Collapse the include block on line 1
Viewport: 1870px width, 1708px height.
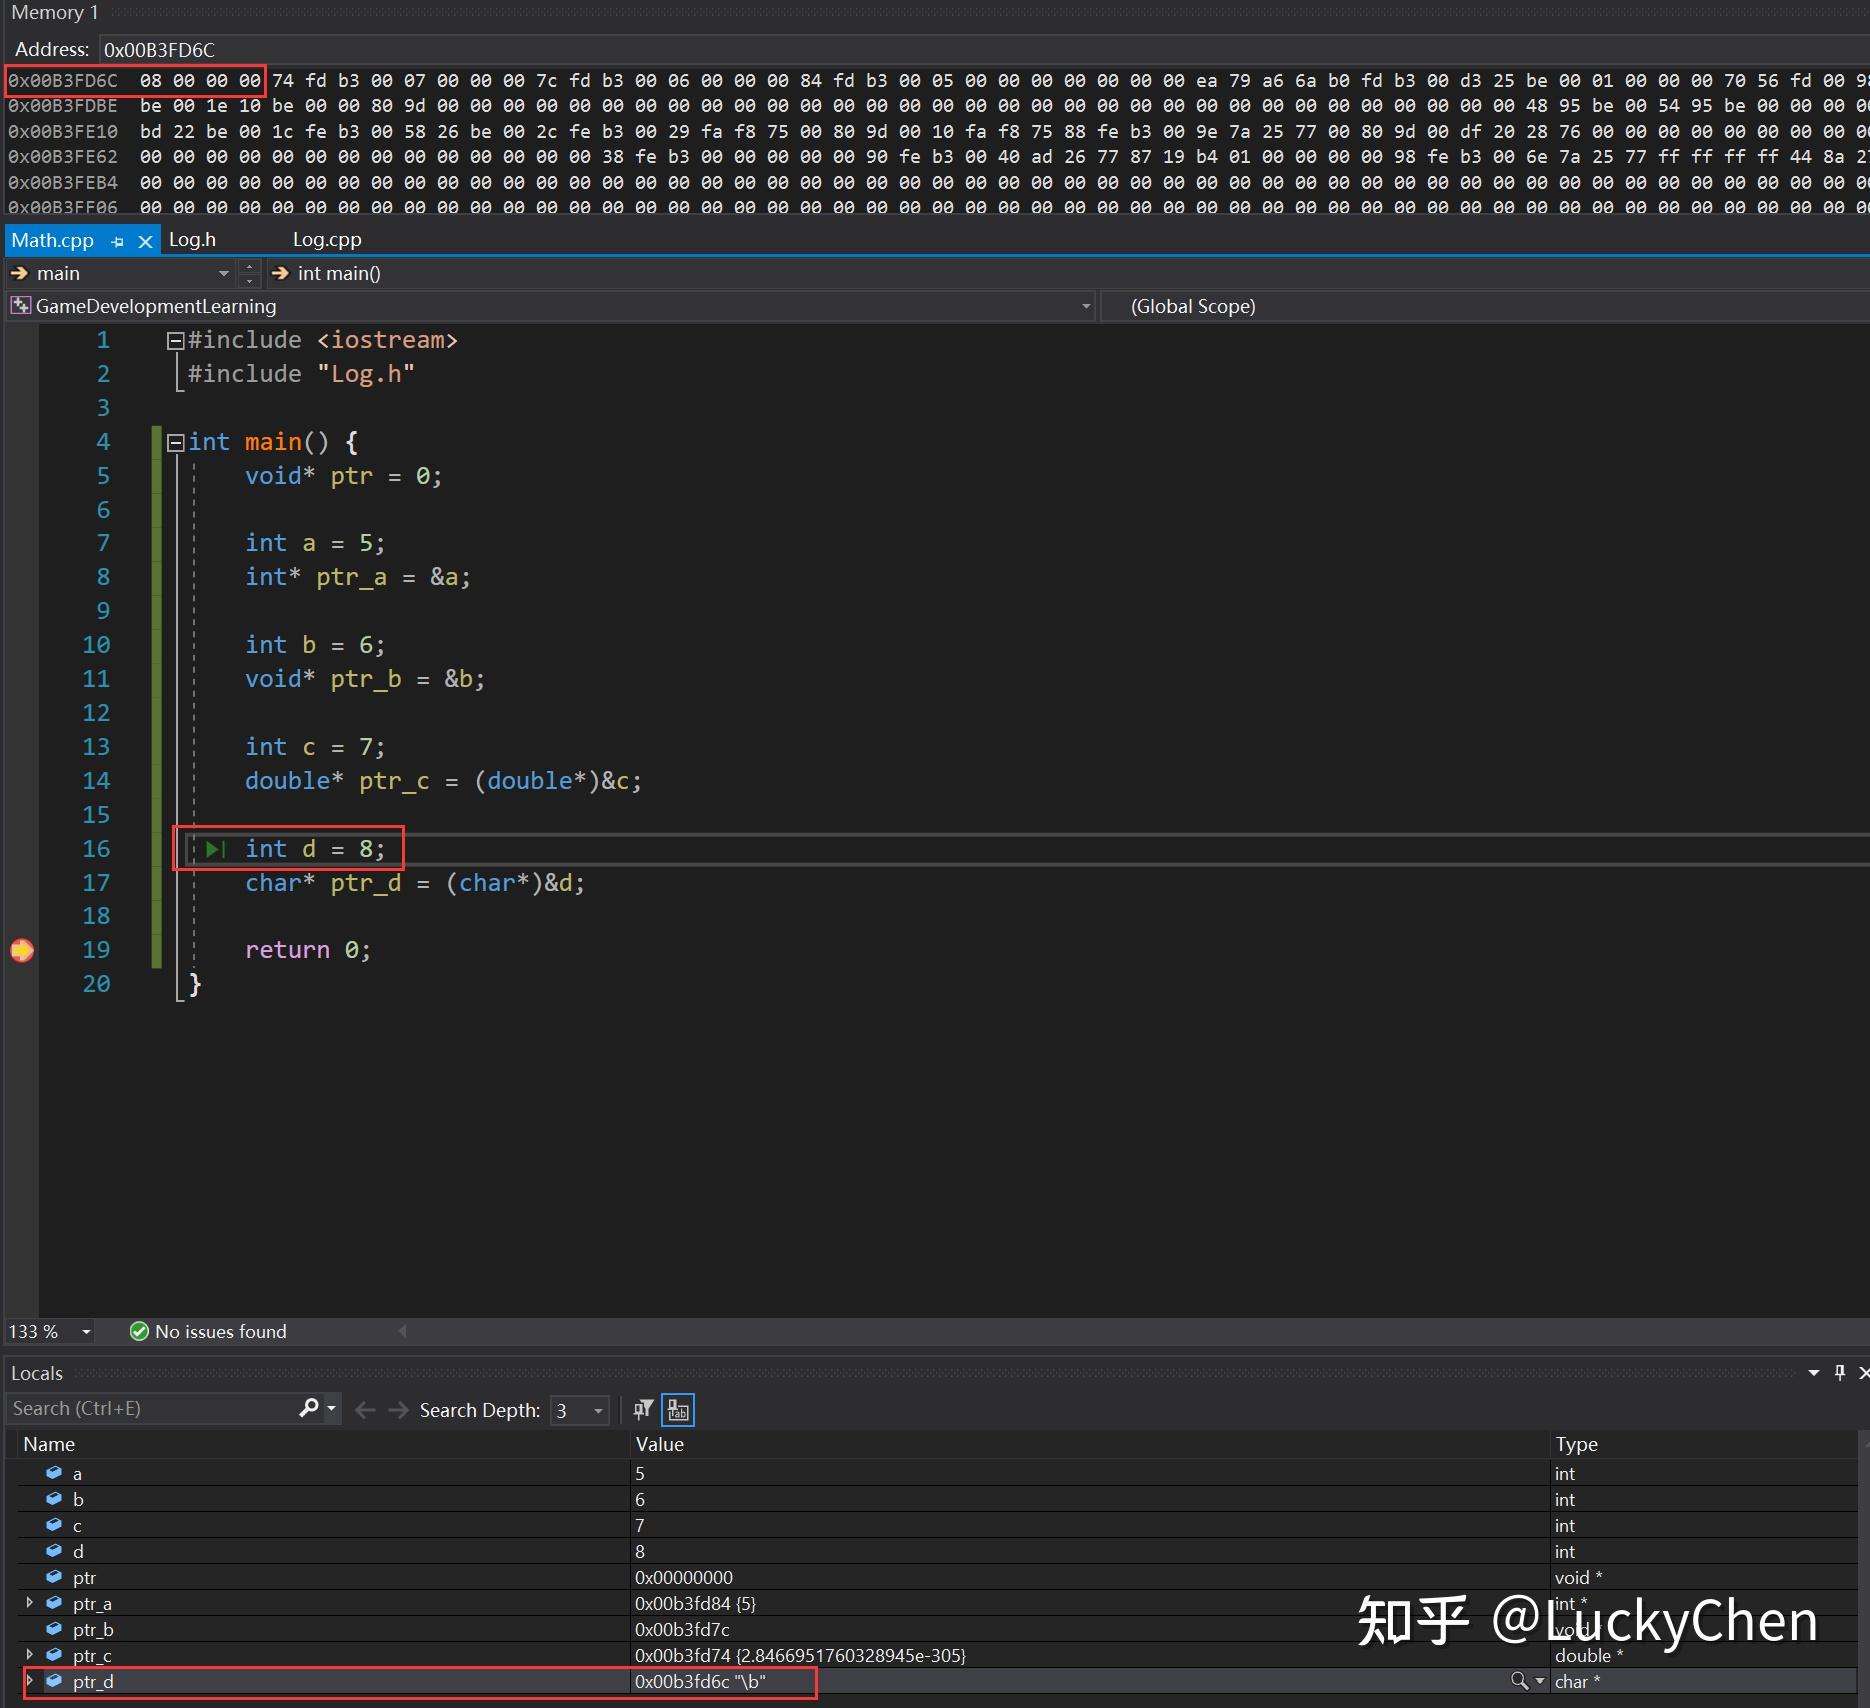(174, 340)
